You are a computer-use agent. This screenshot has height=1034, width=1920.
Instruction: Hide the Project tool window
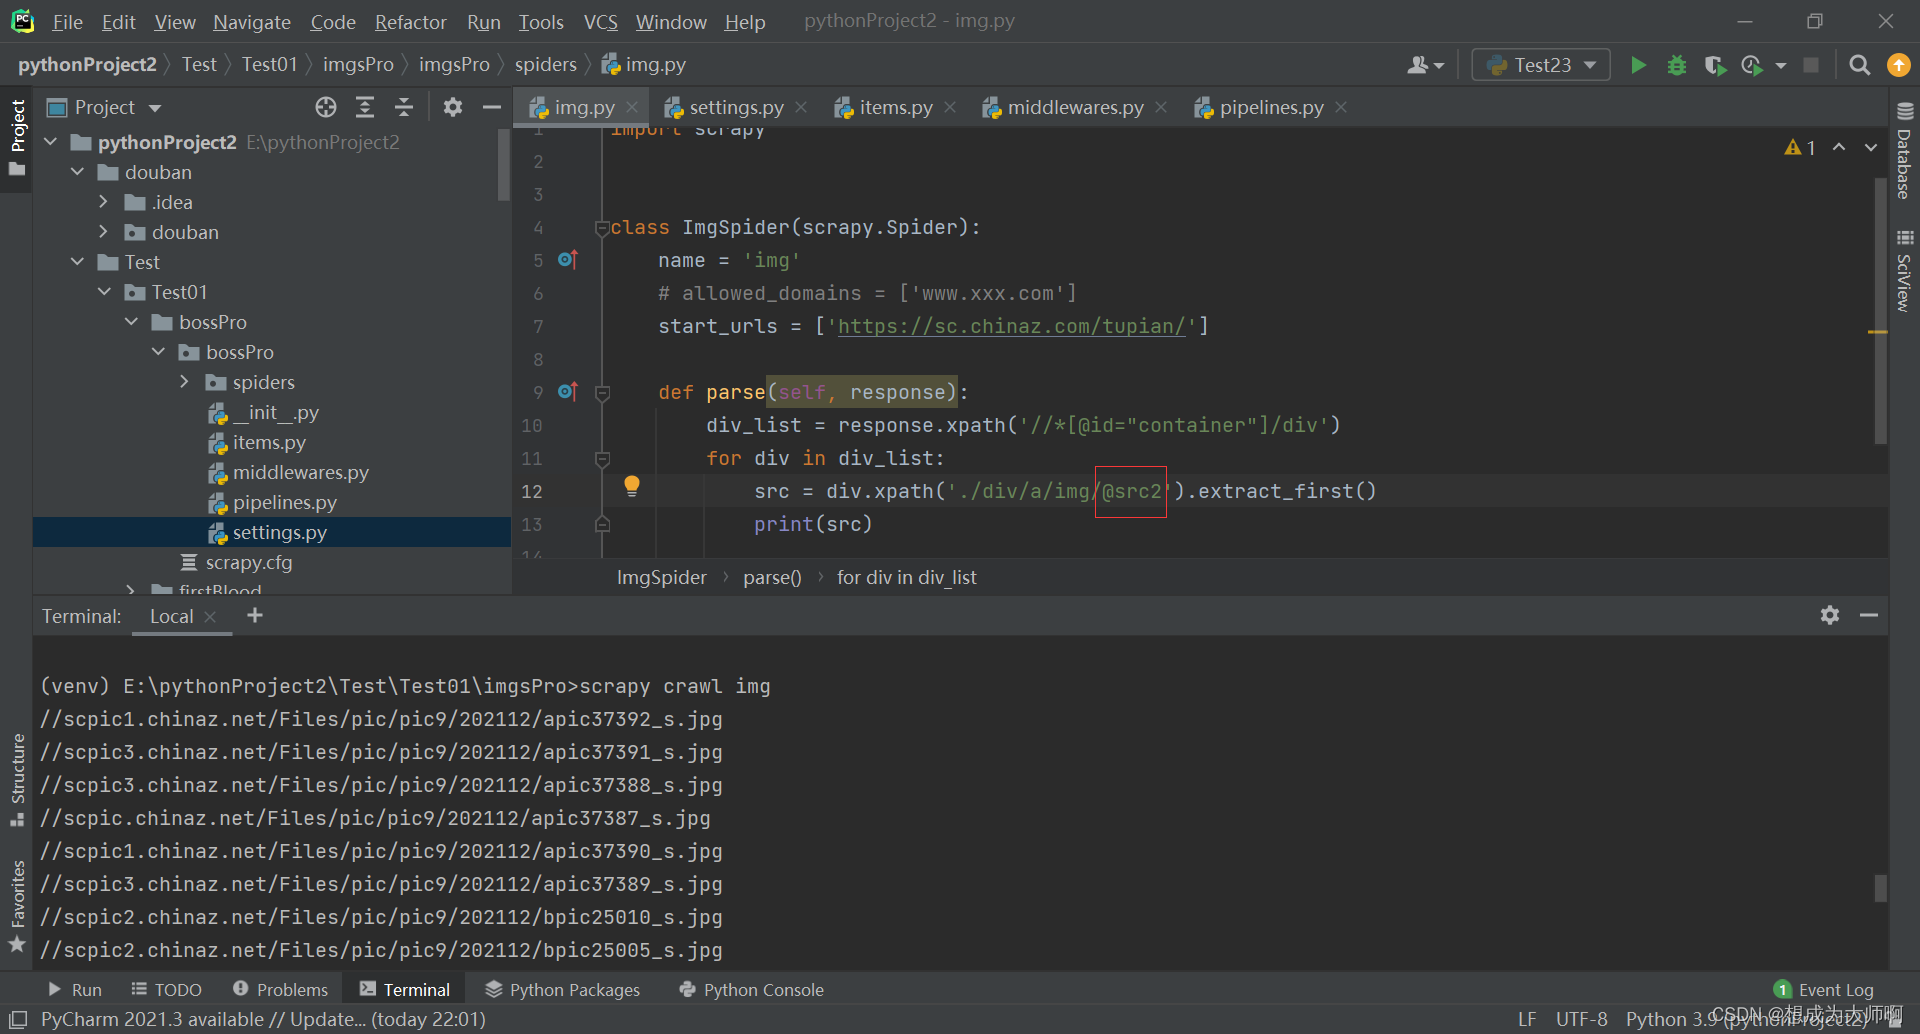pos(491,107)
